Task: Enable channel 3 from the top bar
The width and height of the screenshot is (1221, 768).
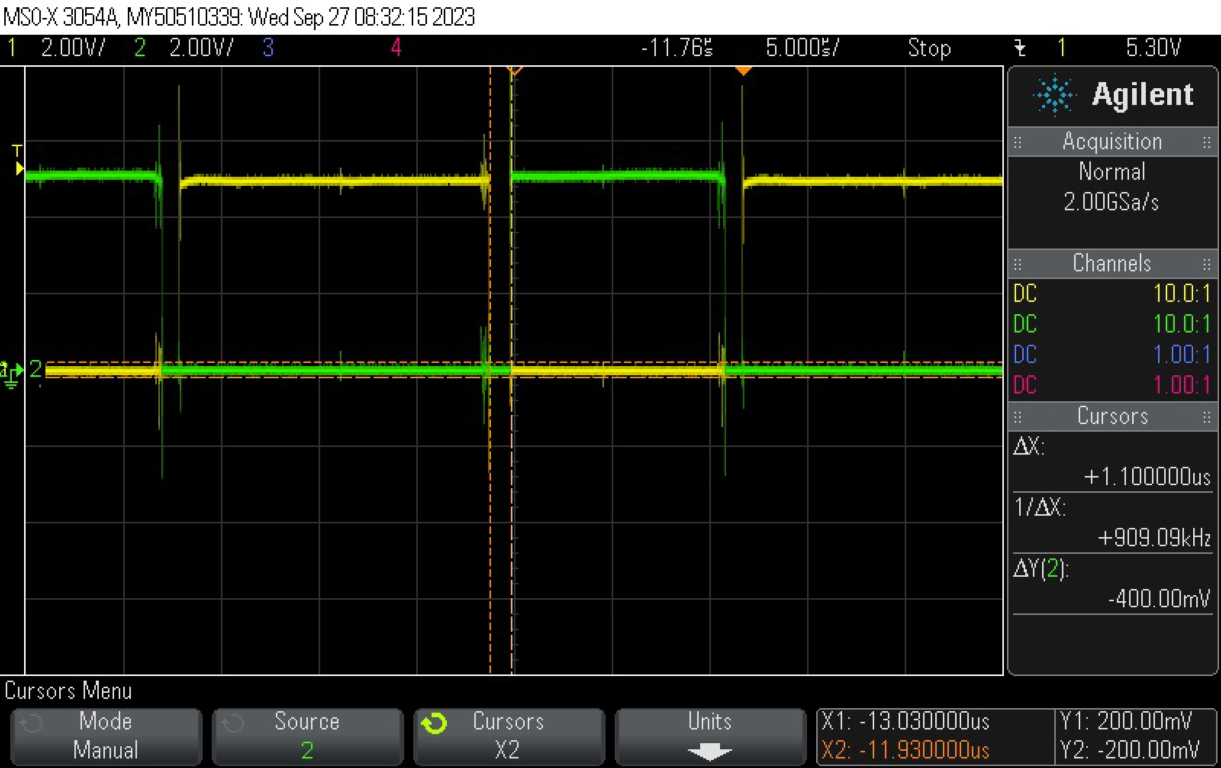Action: point(267,47)
